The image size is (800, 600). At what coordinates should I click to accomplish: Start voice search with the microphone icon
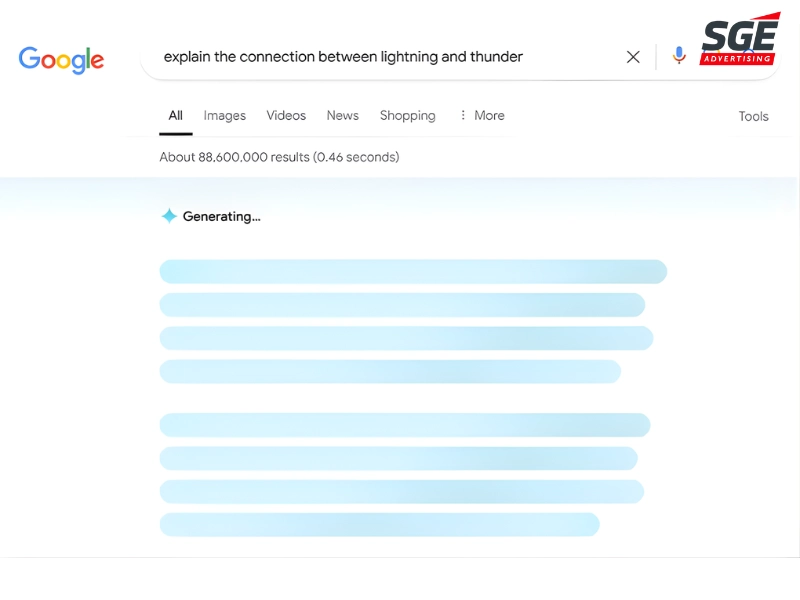679,56
